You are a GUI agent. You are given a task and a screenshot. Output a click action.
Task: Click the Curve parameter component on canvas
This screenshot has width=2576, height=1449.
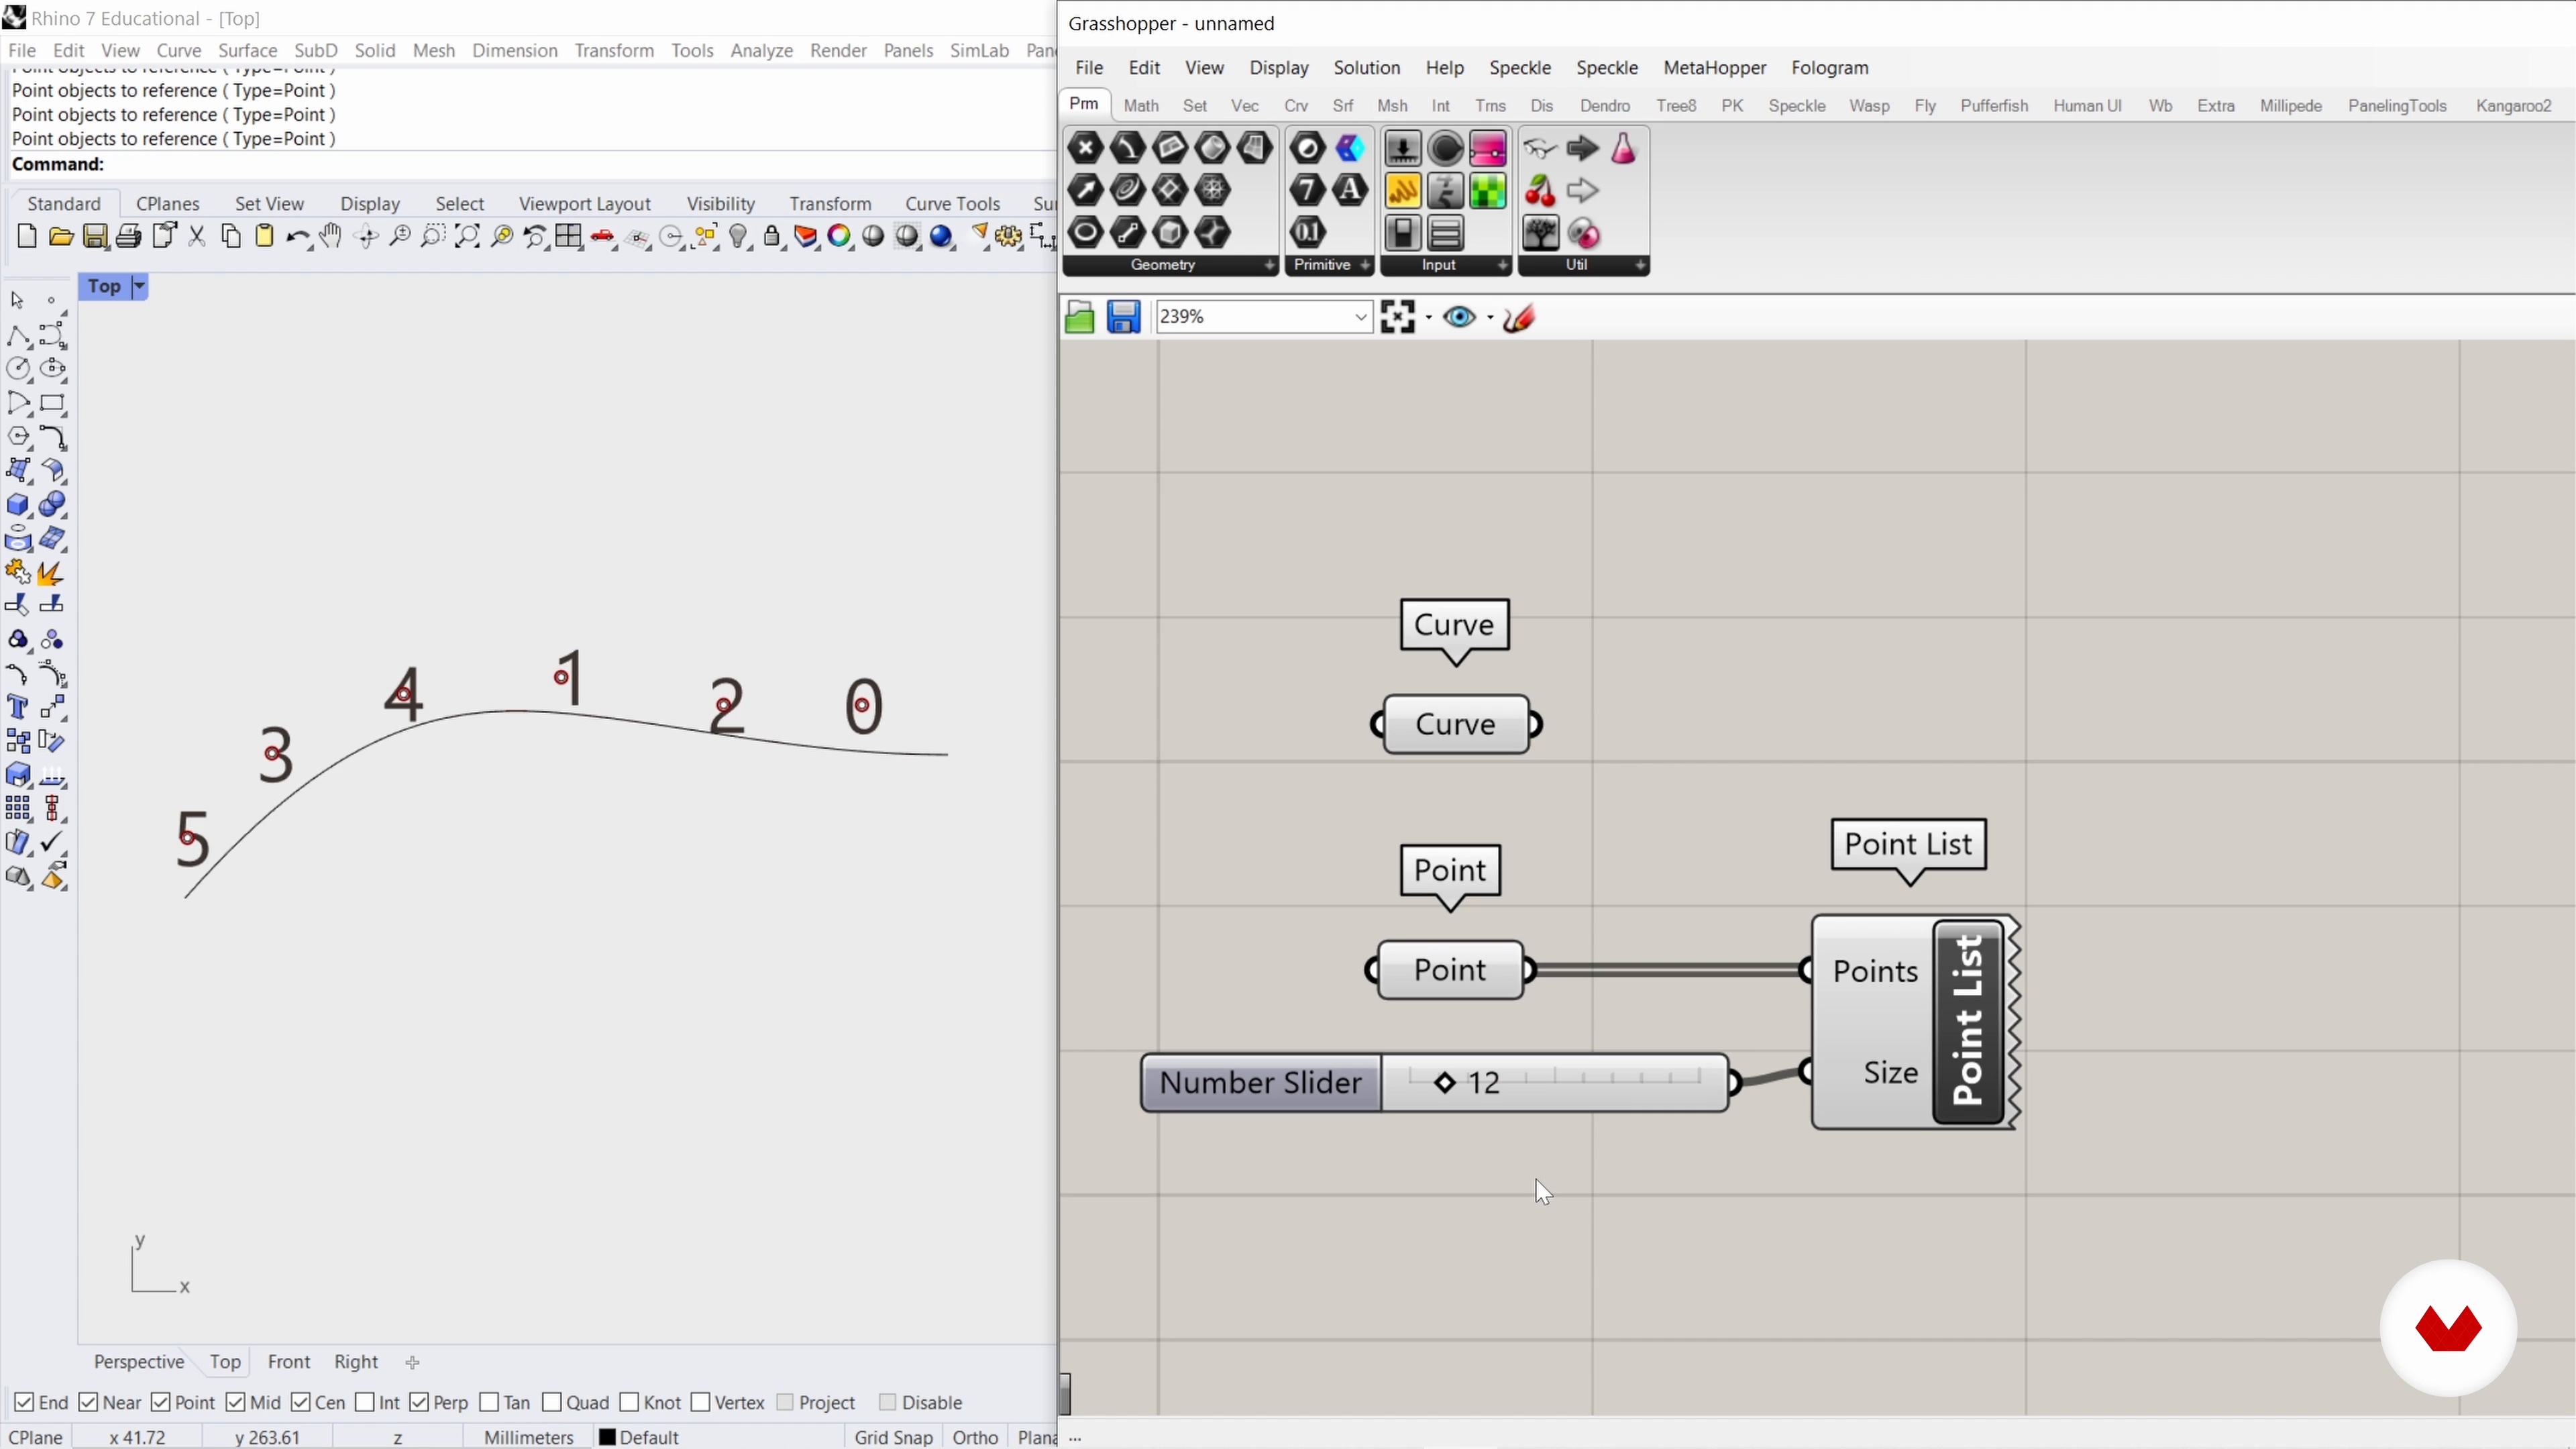tap(1455, 724)
